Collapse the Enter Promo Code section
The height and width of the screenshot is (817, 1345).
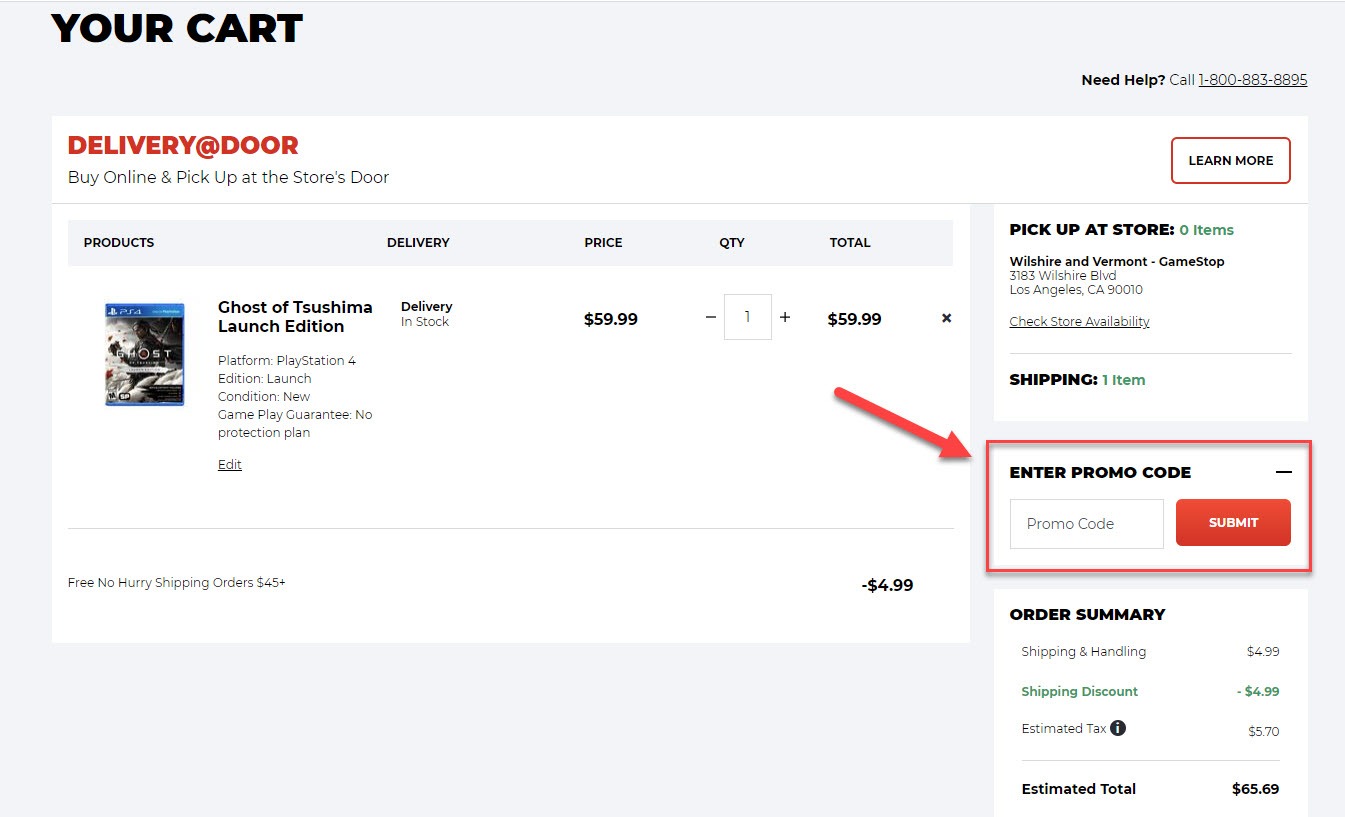(1283, 472)
